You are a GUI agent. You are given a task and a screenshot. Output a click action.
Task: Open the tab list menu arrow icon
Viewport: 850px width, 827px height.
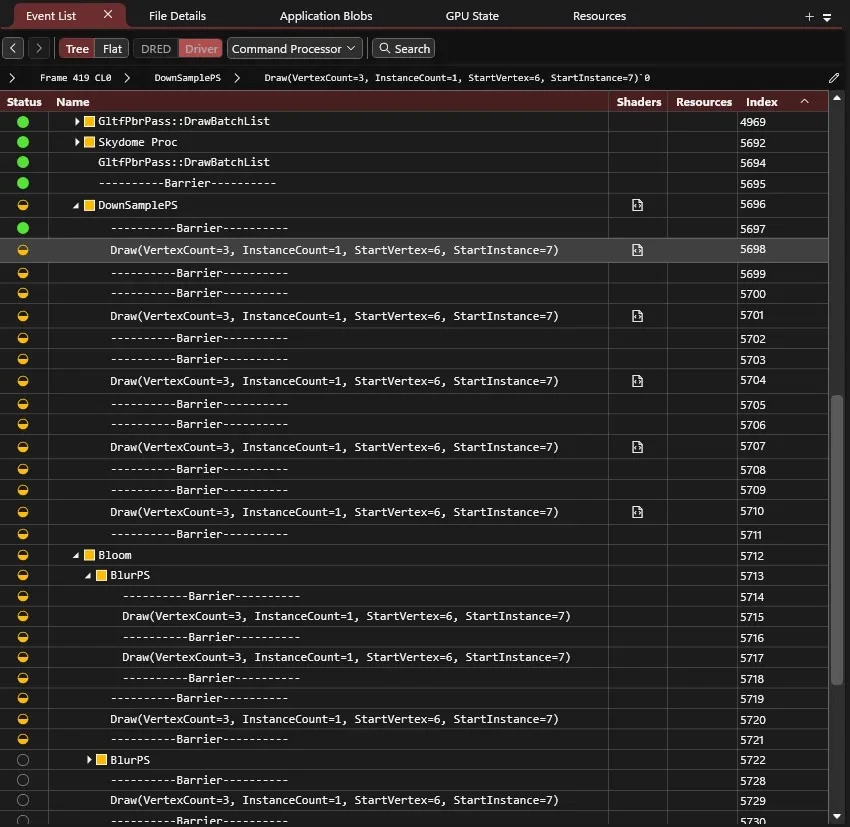click(827, 18)
